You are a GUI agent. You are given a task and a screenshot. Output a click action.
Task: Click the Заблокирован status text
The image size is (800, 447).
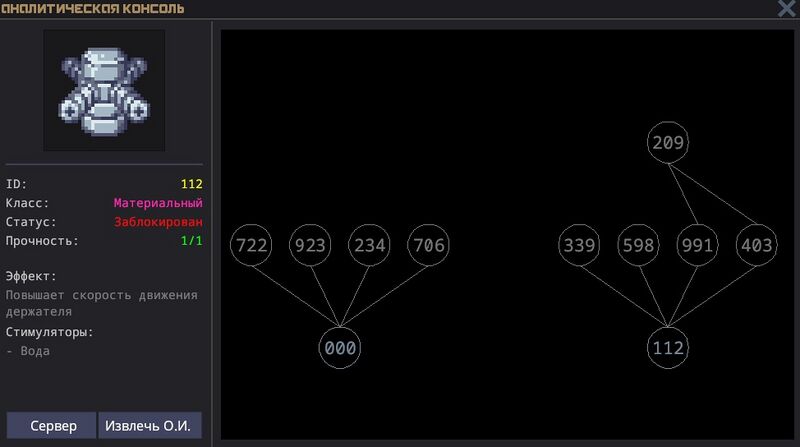pyautogui.click(x=158, y=222)
